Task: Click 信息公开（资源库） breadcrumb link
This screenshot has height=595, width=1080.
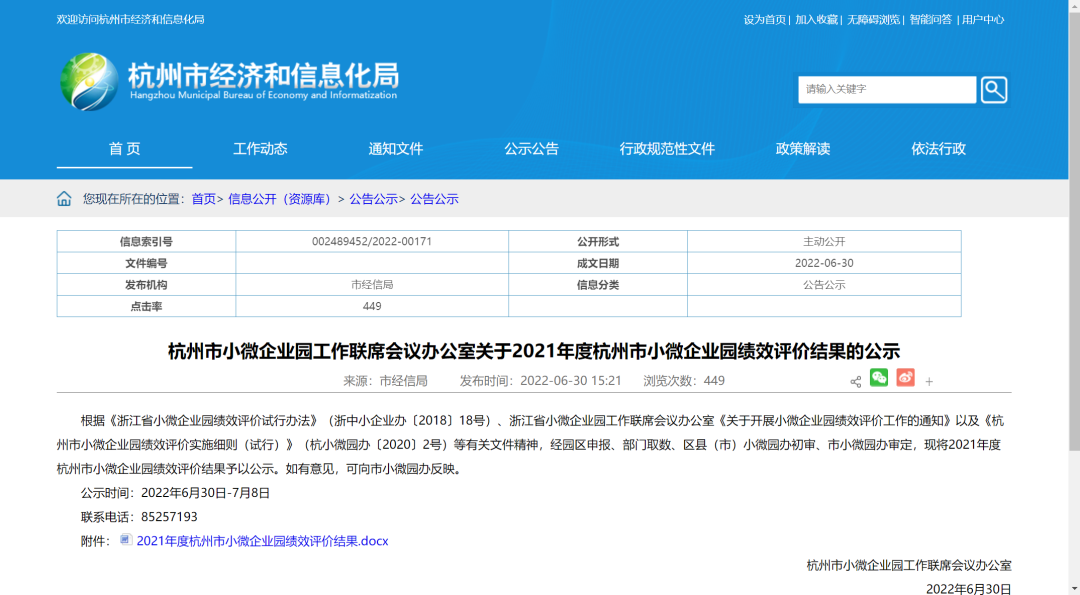Action: [x=281, y=199]
